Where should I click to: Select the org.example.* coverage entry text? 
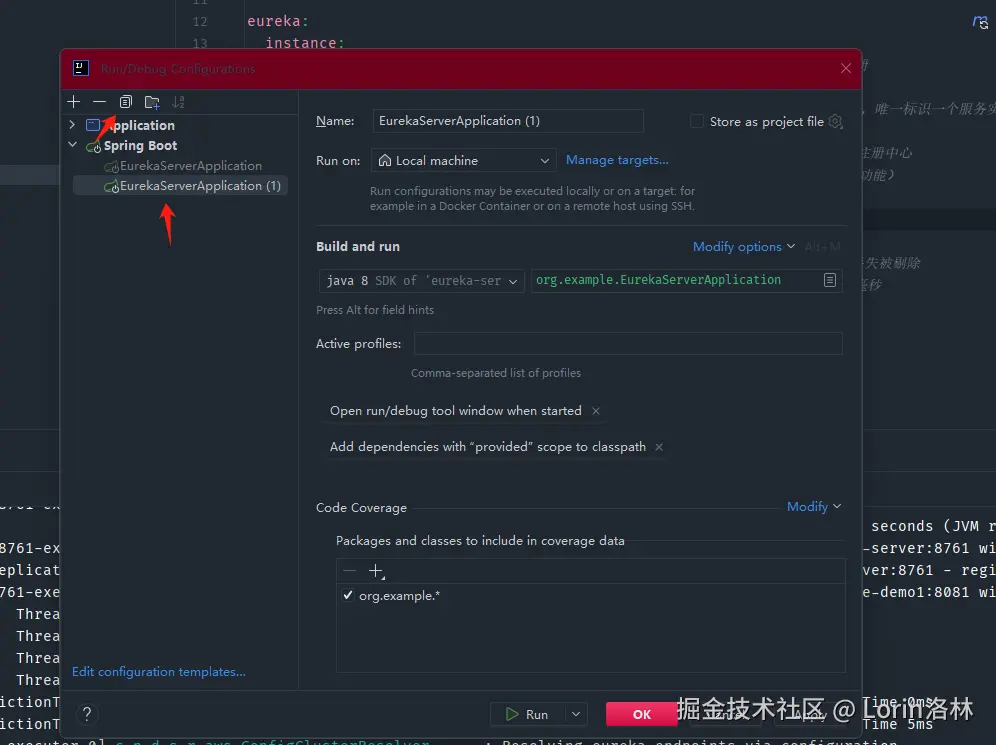click(x=400, y=596)
